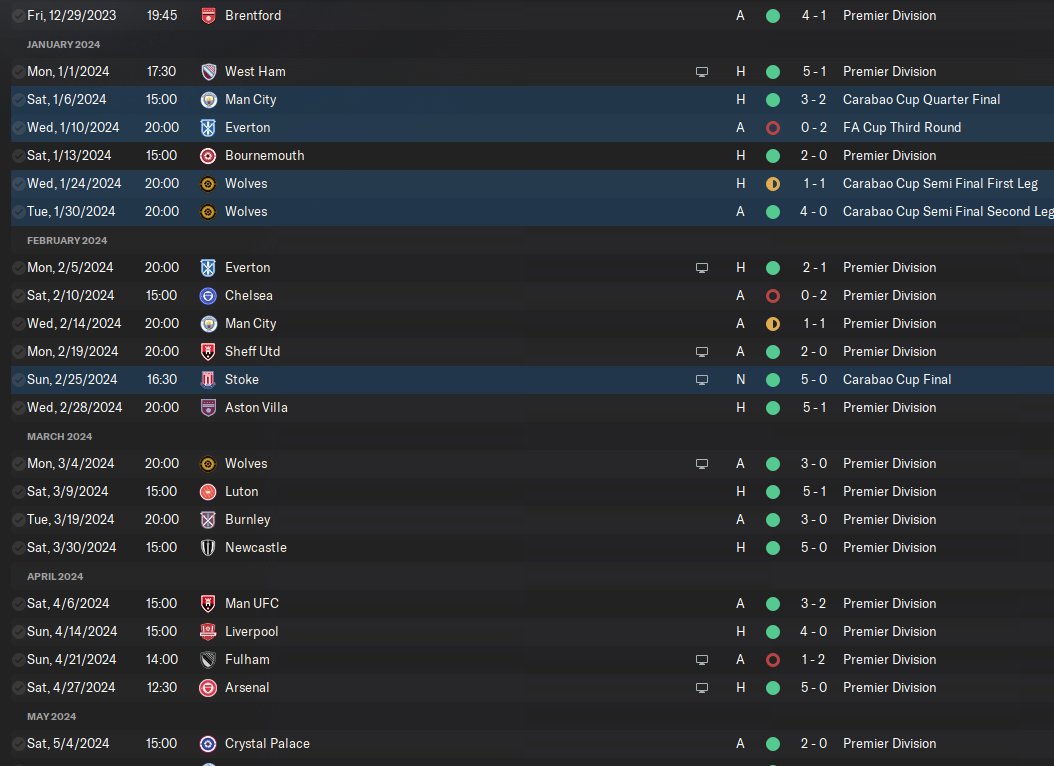Click the TV icon on Carabao Cup Final row
The height and width of the screenshot is (766, 1054).
(702, 380)
